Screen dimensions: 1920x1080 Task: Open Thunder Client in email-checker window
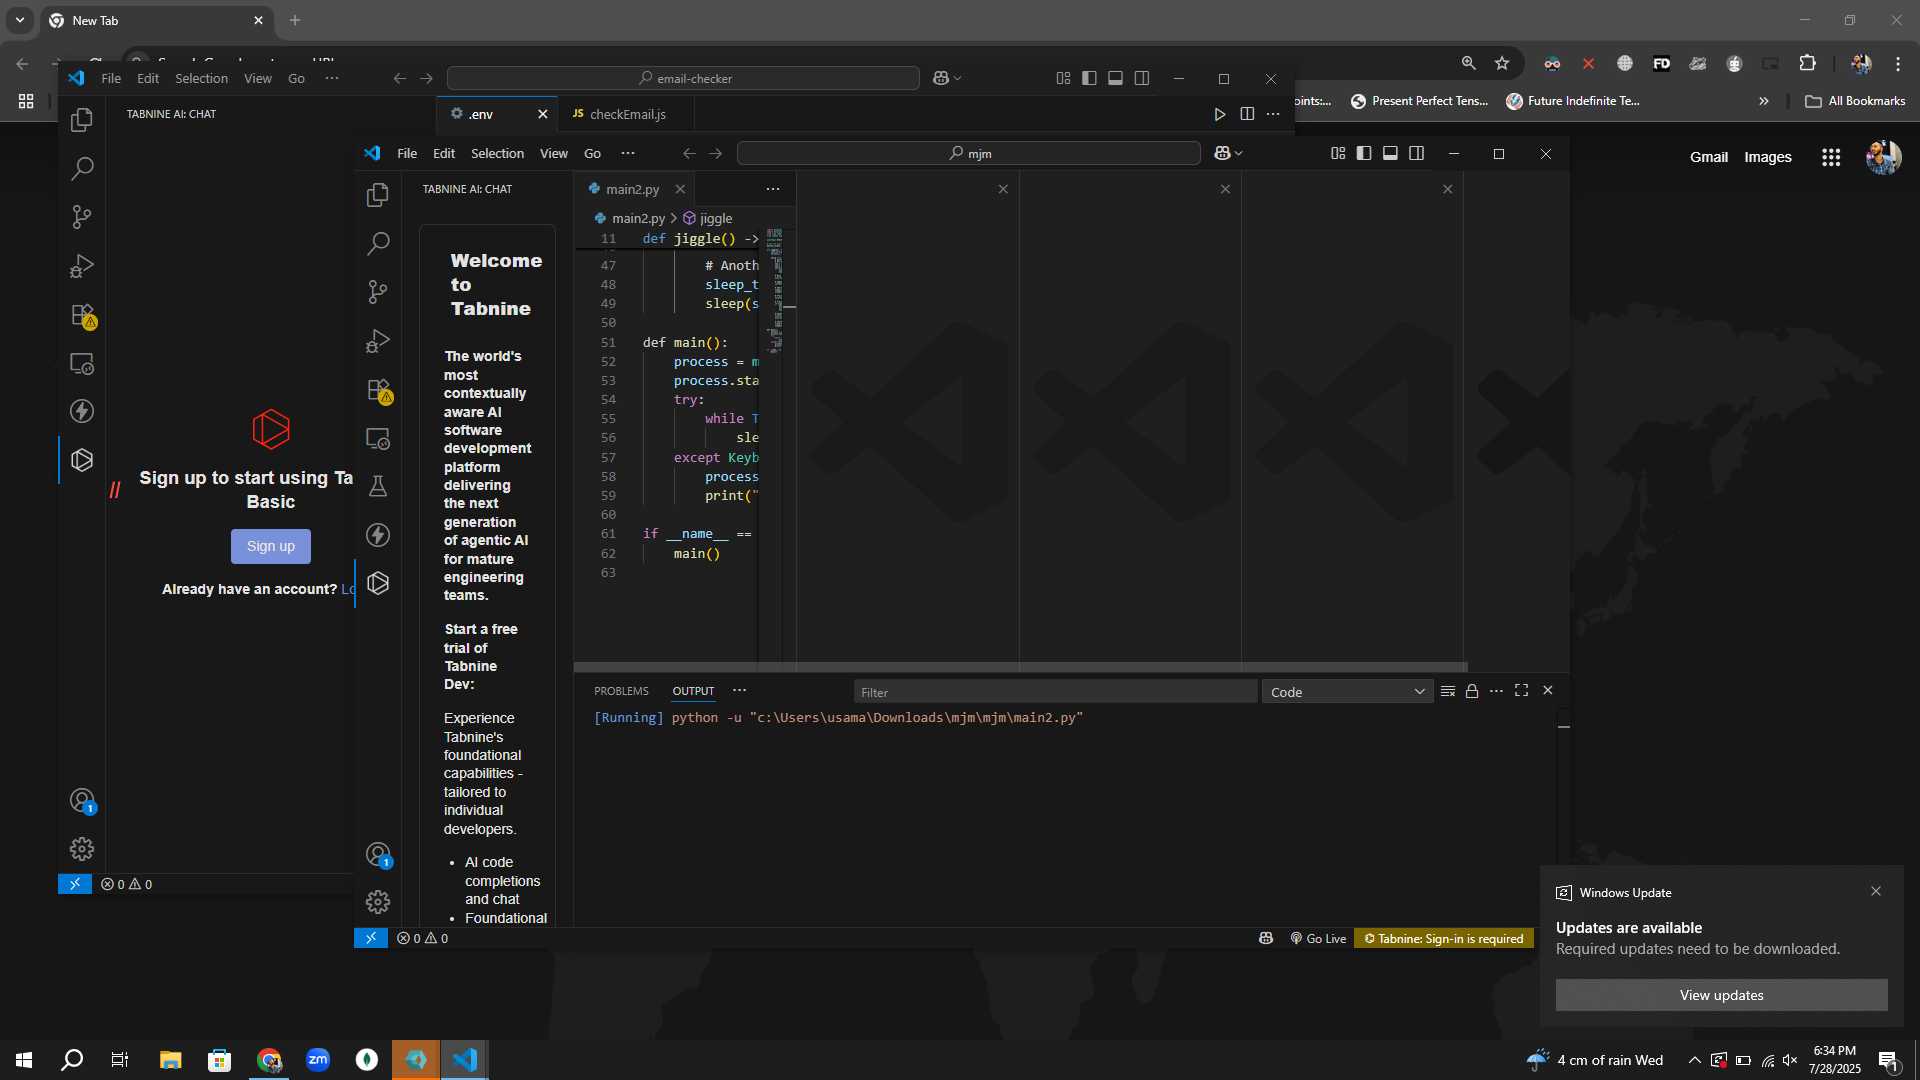click(x=82, y=411)
